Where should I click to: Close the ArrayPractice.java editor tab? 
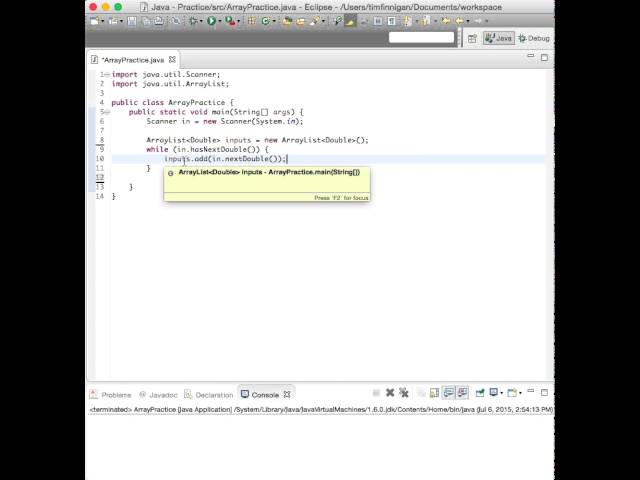[x=172, y=60]
